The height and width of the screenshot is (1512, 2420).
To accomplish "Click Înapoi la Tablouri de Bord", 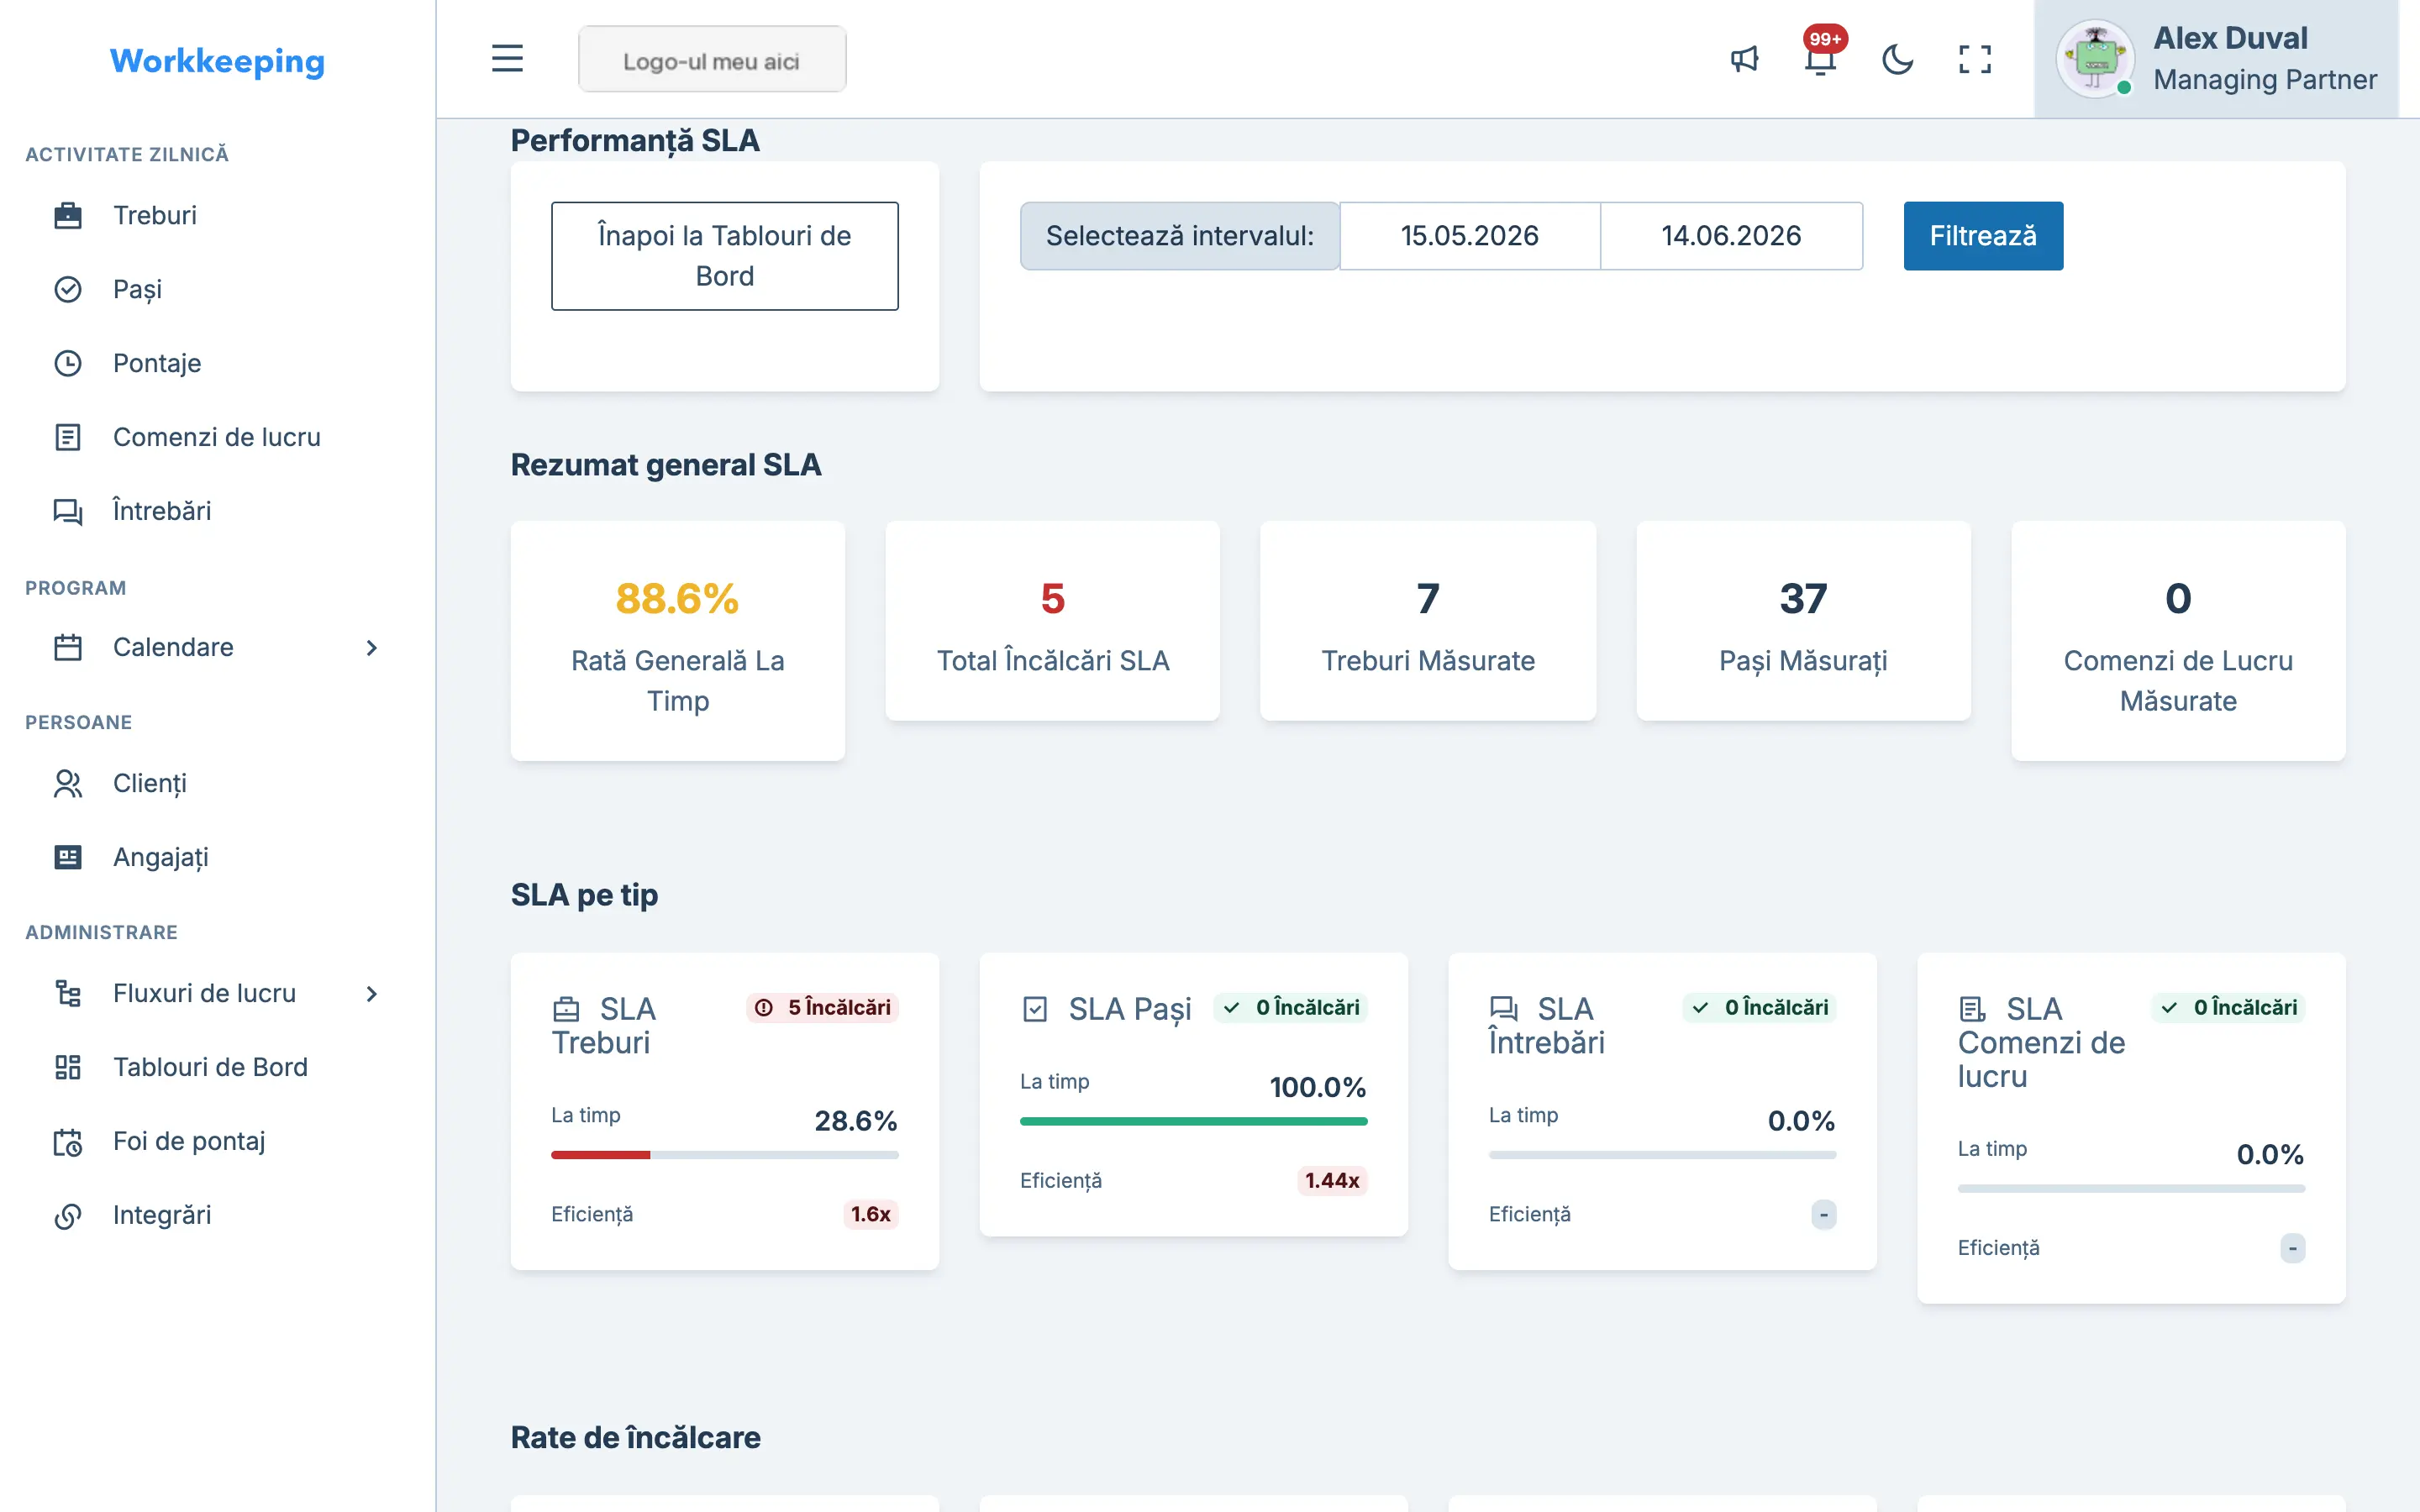I will [725, 256].
